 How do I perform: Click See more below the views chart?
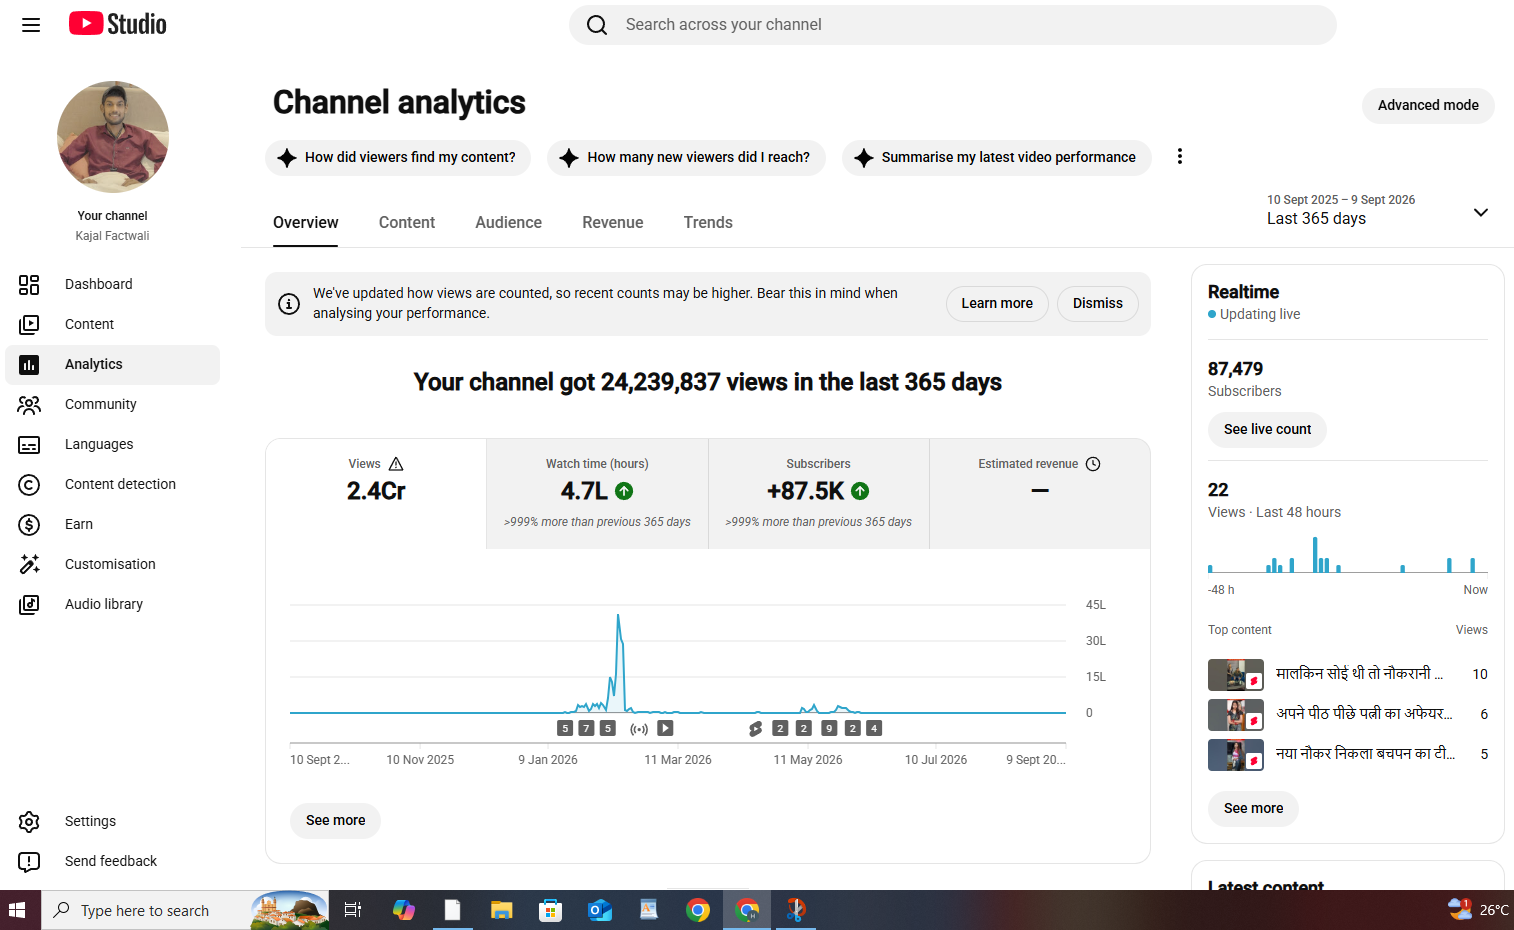pyautogui.click(x=336, y=820)
